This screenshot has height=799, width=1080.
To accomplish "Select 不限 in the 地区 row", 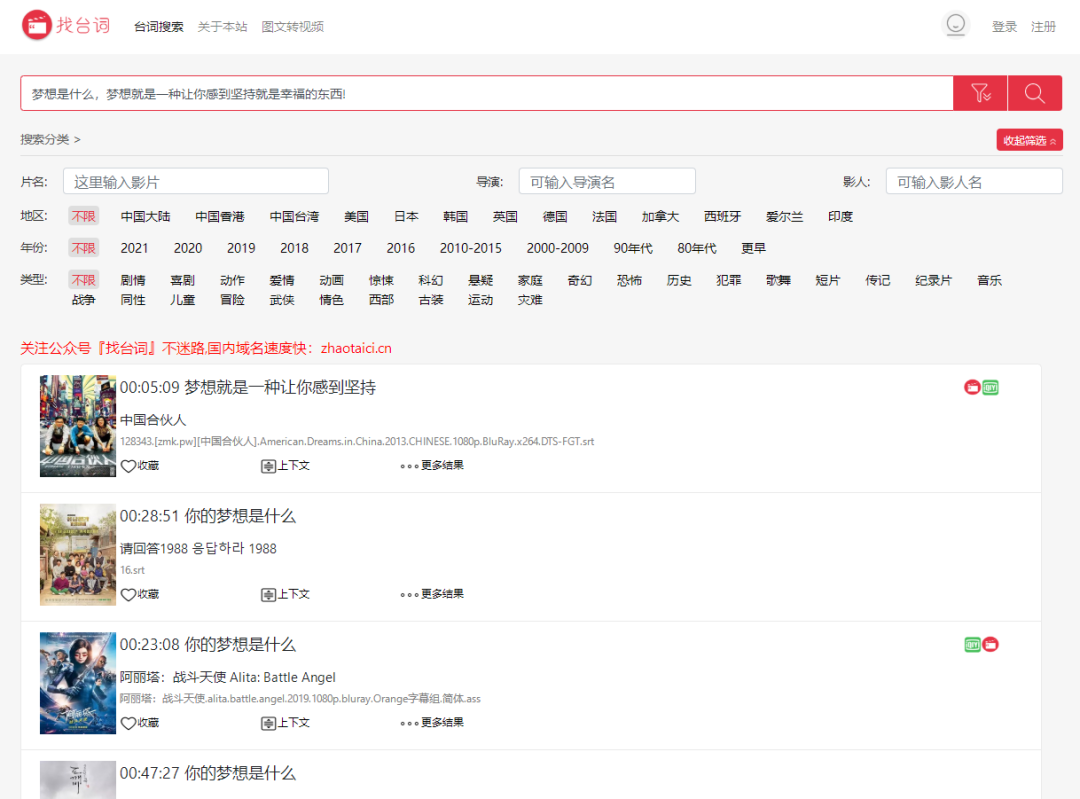I will [83, 216].
